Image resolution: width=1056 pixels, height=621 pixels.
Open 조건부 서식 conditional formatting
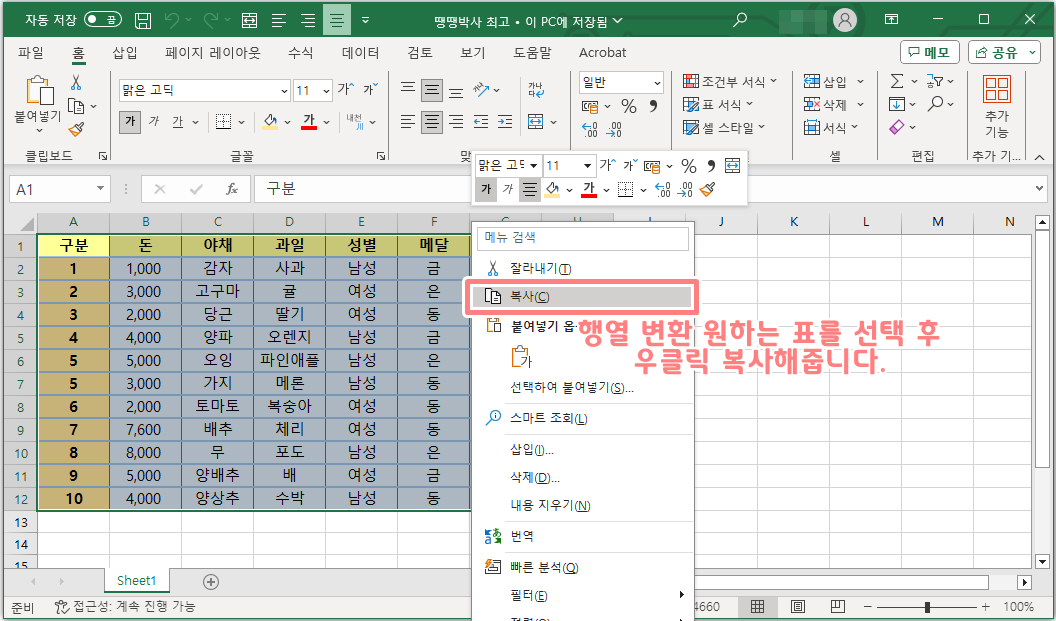point(724,80)
